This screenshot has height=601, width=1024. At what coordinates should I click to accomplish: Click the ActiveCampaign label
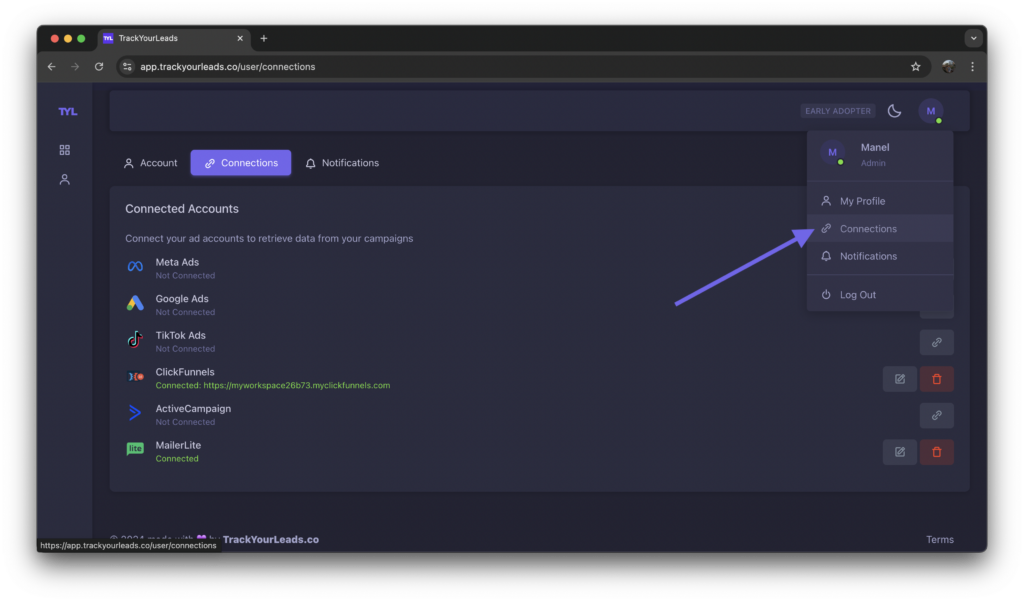pyautogui.click(x=193, y=409)
